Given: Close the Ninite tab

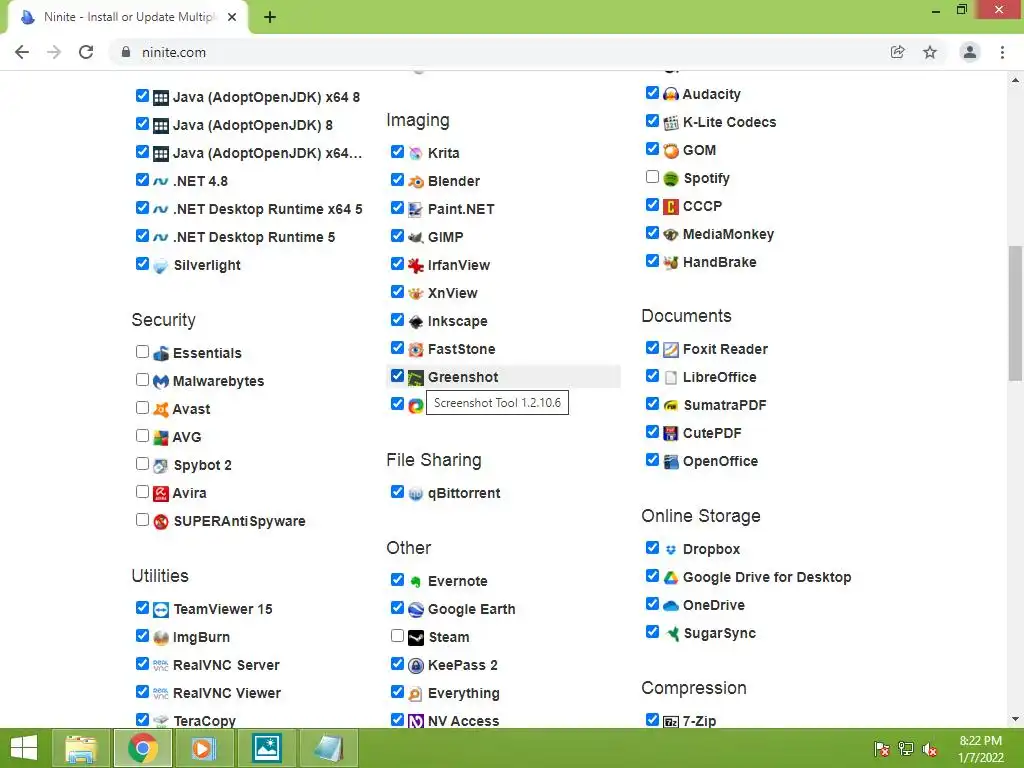Looking at the screenshot, I should click(232, 17).
